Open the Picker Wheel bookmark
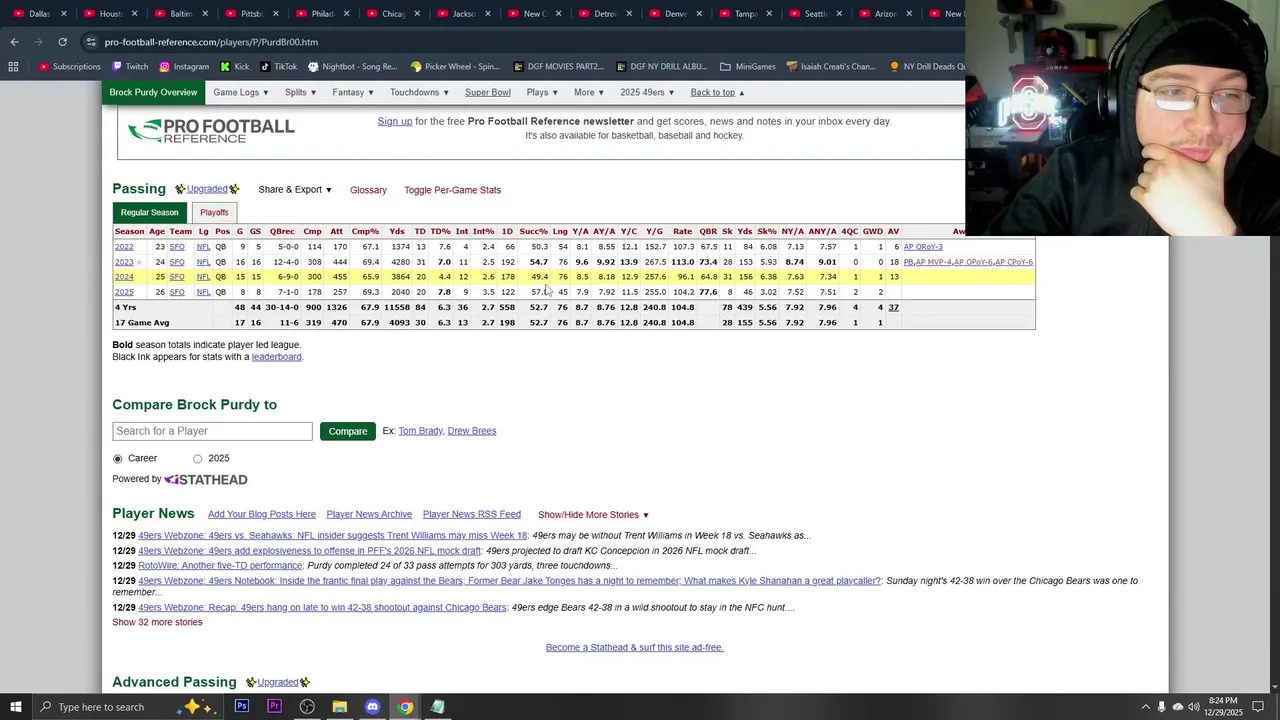Screen dimensions: 1280x720 point(455,67)
